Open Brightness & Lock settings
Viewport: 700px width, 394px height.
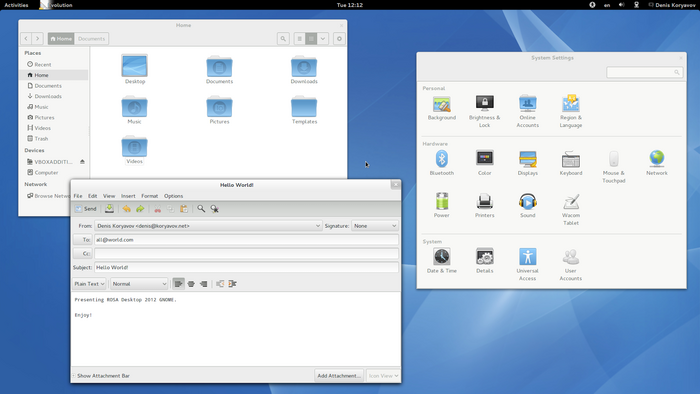point(484,112)
